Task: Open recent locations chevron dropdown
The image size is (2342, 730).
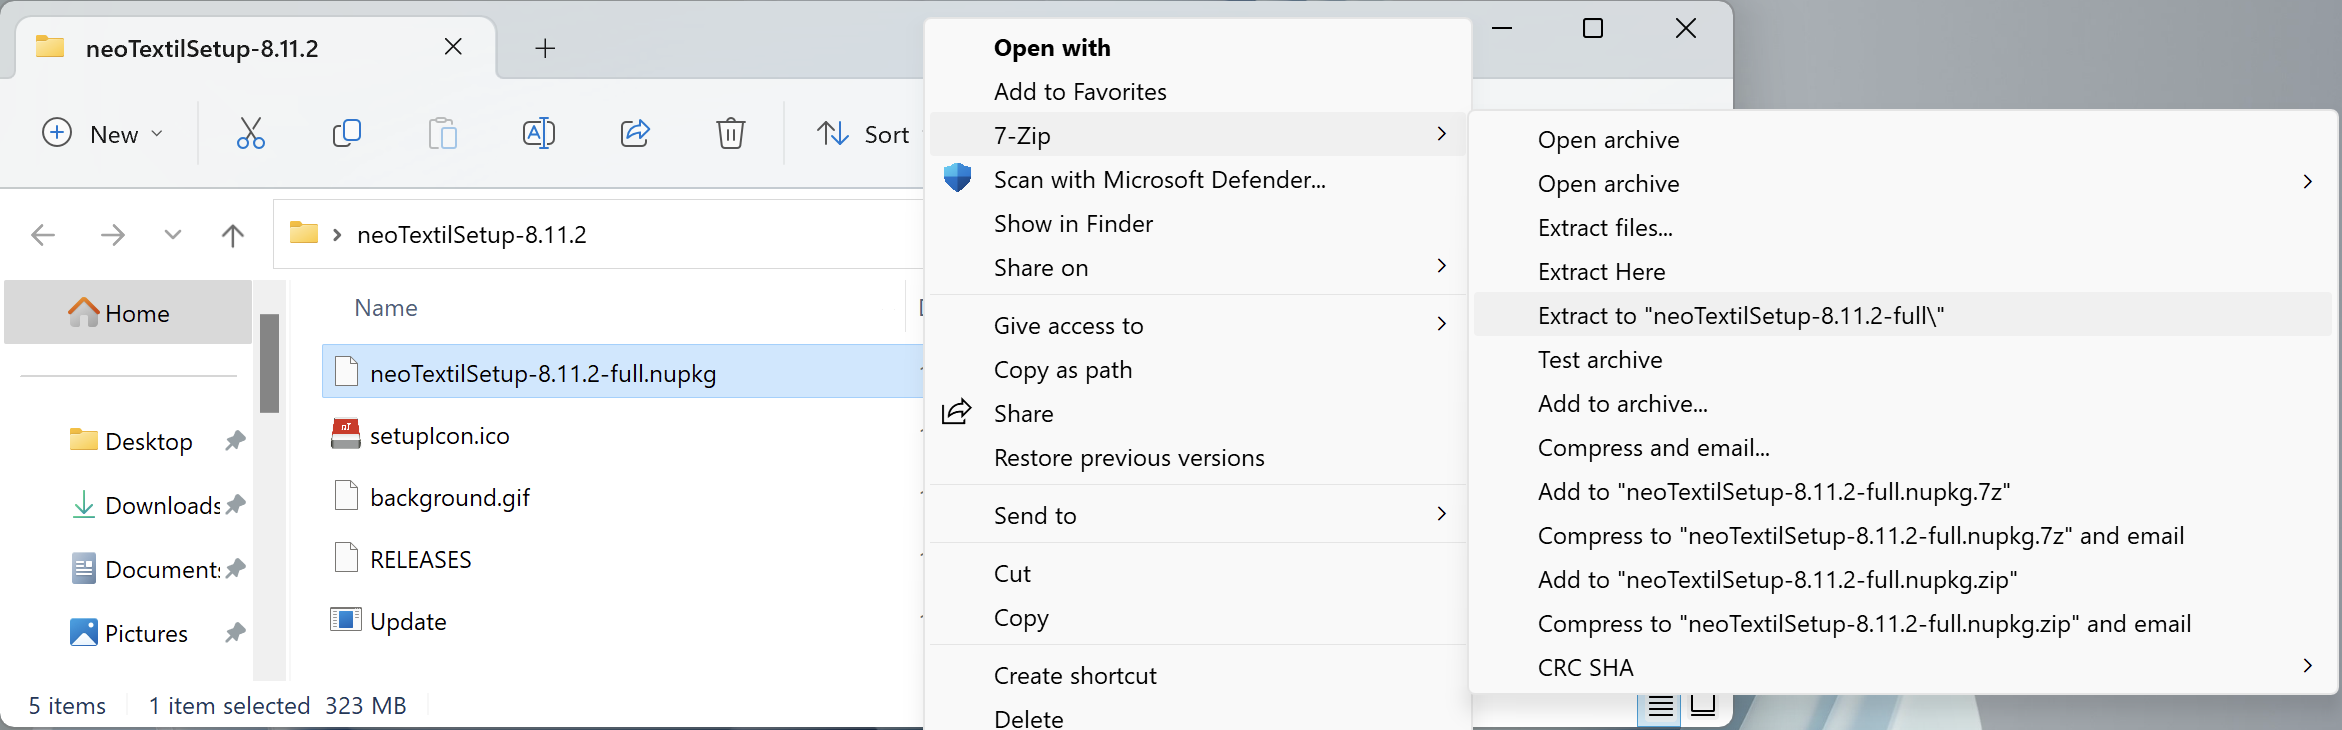Action: click(x=173, y=235)
